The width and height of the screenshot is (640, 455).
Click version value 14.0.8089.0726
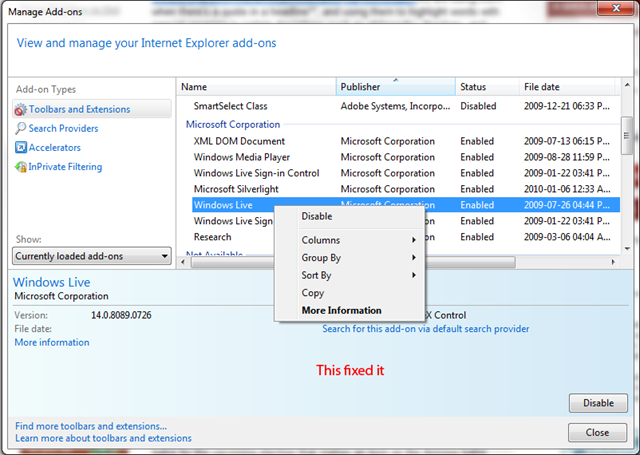(x=121, y=315)
